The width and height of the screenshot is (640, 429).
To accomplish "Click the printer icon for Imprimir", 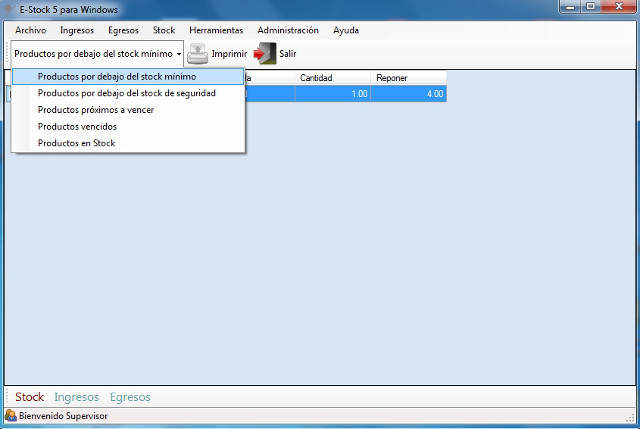I will 198,53.
